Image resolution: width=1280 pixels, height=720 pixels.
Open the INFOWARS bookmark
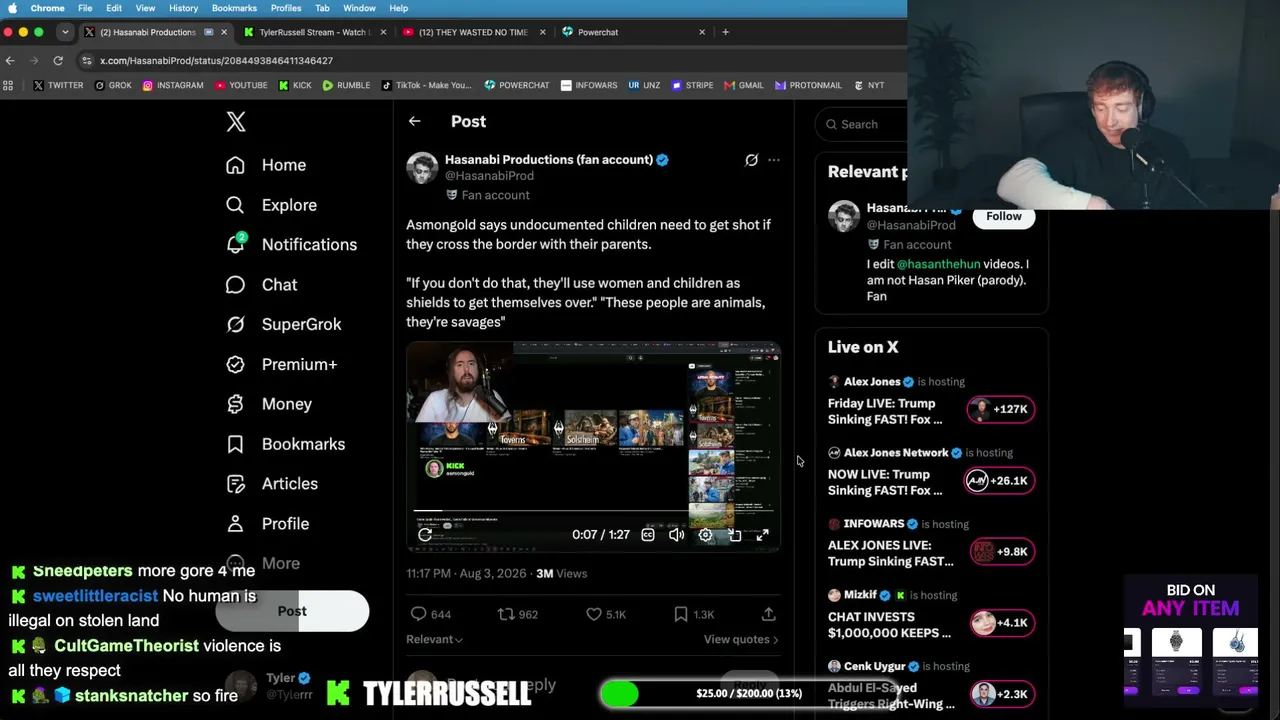pyautogui.click(x=589, y=85)
